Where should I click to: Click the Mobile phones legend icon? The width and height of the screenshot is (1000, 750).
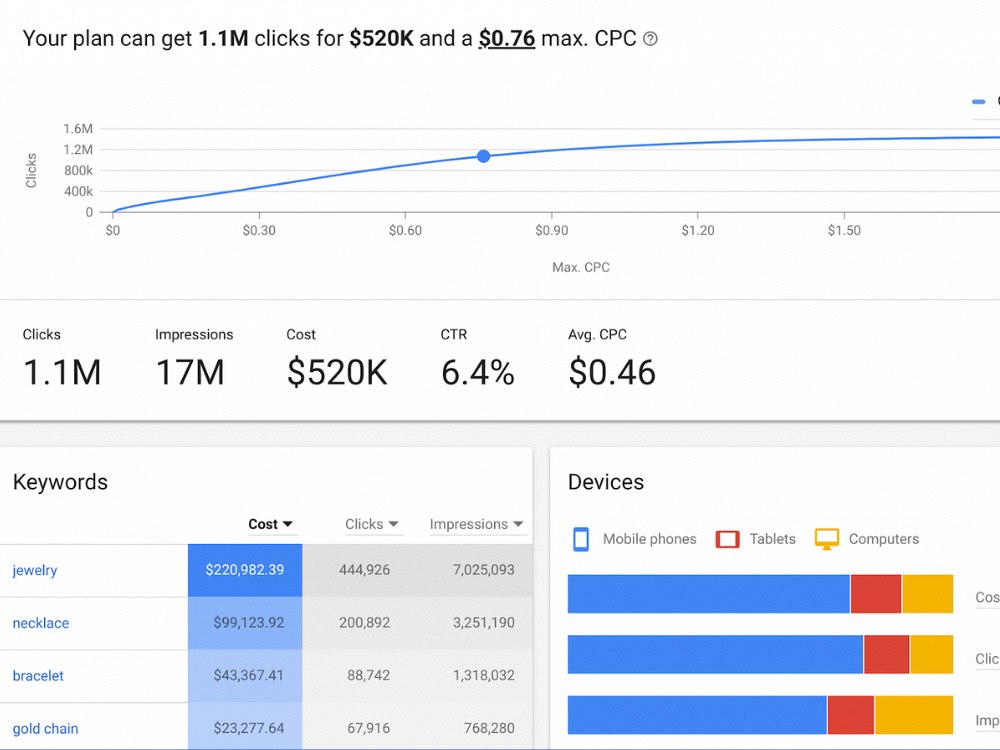(x=580, y=539)
